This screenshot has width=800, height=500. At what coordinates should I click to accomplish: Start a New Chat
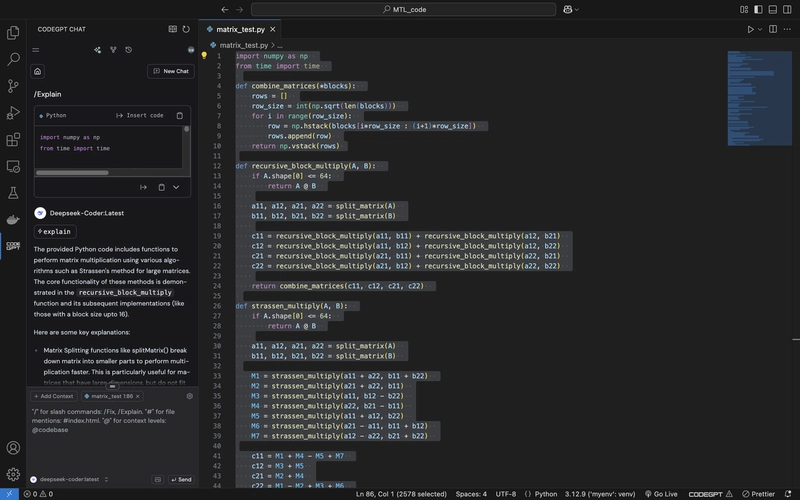click(x=171, y=71)
